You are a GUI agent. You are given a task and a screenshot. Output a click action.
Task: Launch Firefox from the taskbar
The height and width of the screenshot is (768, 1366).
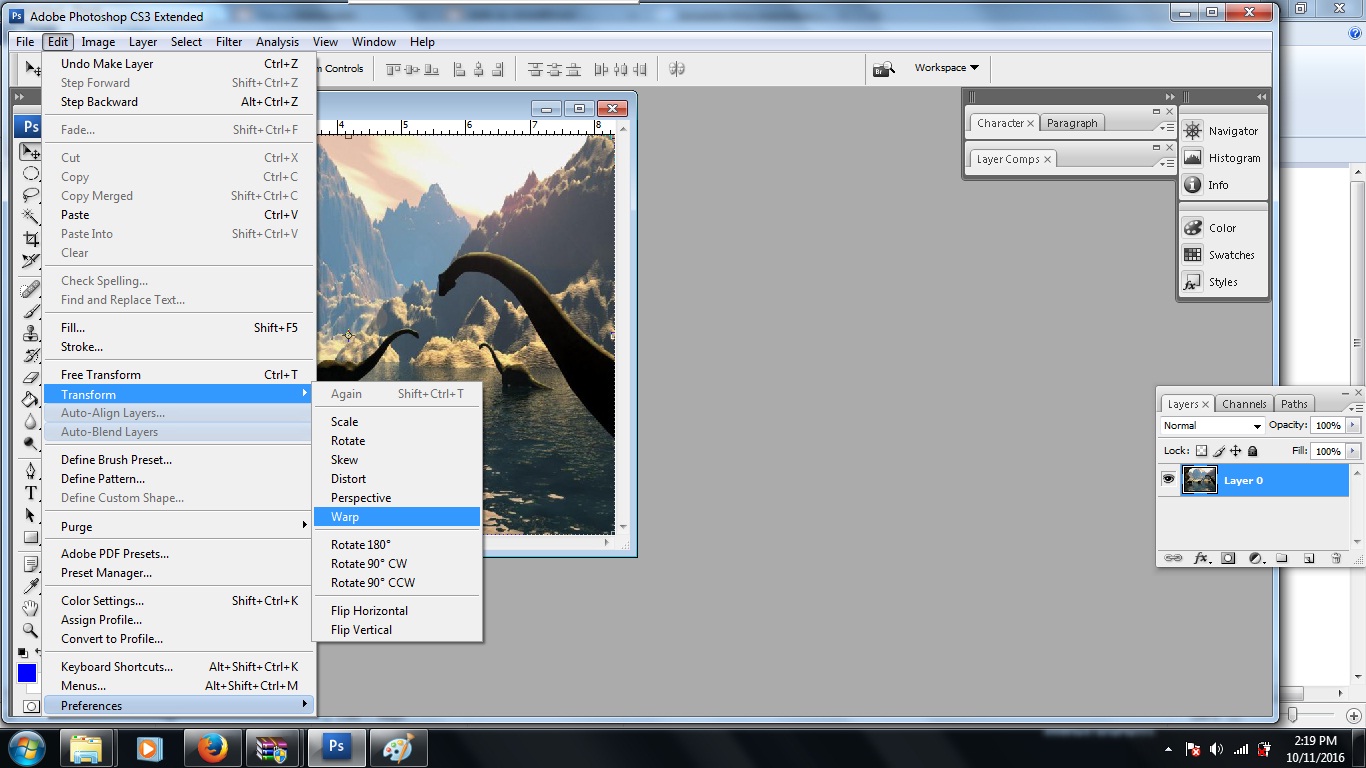tap(212, 747)
